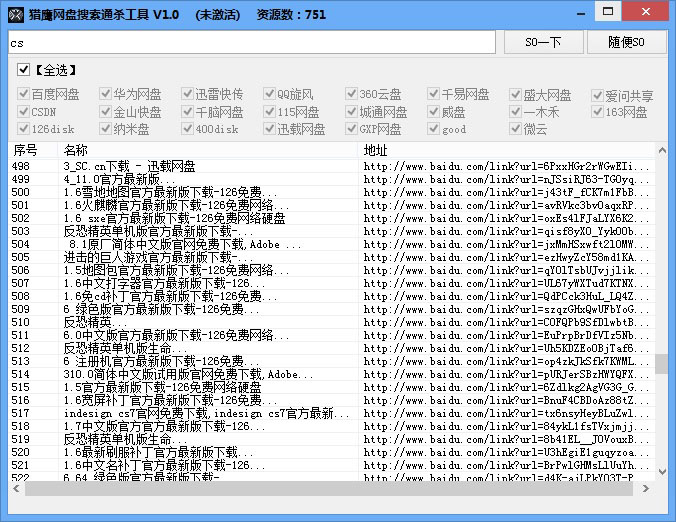Viewport: 676px width, 522px height.
Task: Toggle the QQ旋风 checkbox
Action: tap(270, 95)
